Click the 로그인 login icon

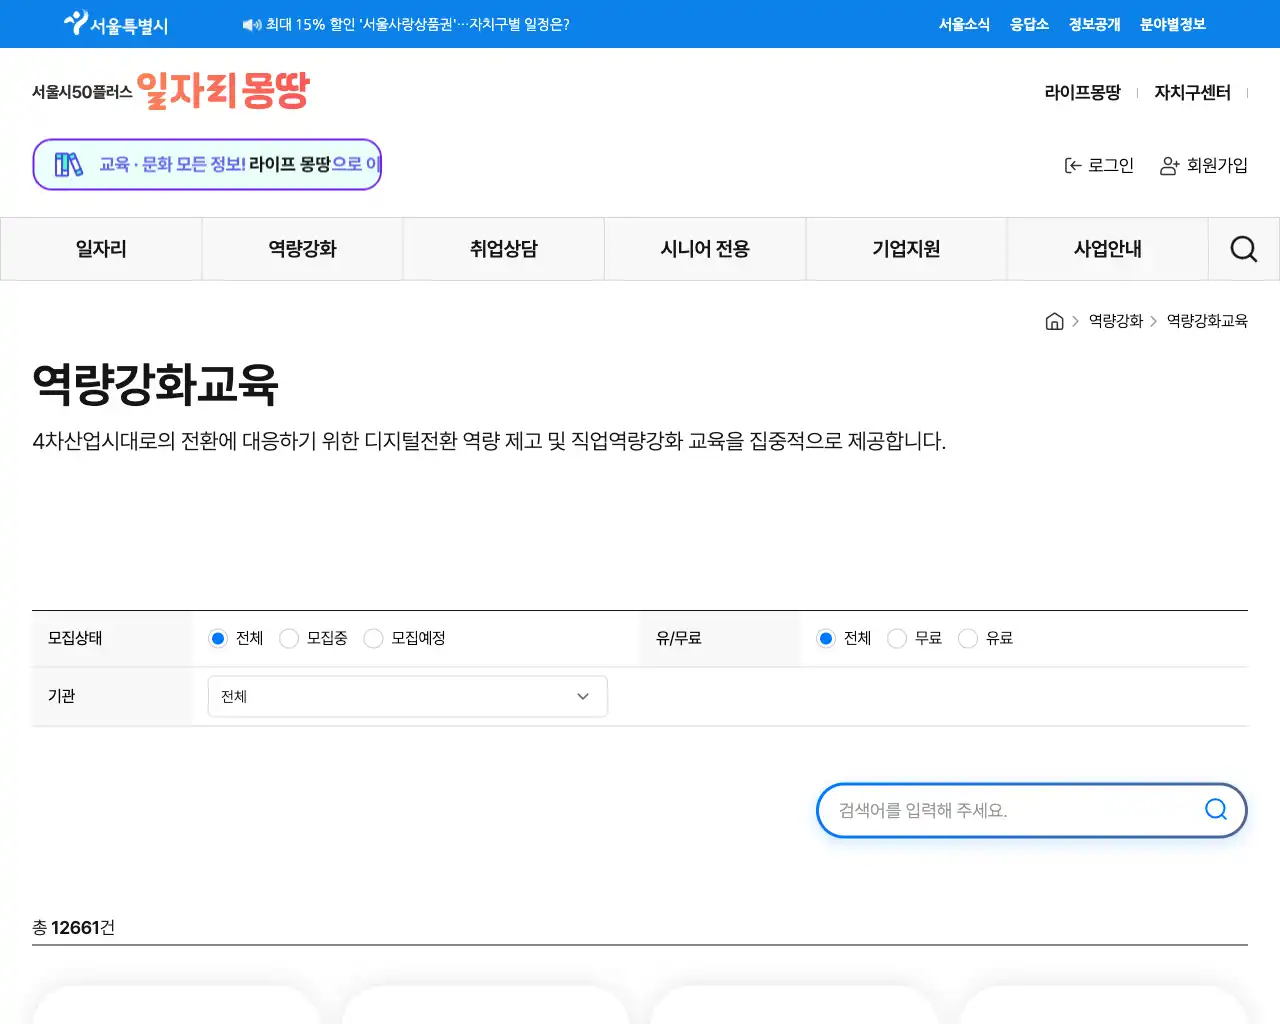click(1072, 165)
